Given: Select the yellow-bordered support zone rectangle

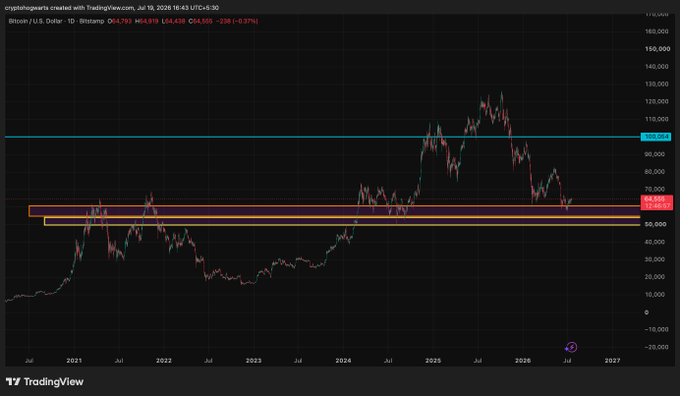Looking at the screenshot, I should [x=342, y=221].
